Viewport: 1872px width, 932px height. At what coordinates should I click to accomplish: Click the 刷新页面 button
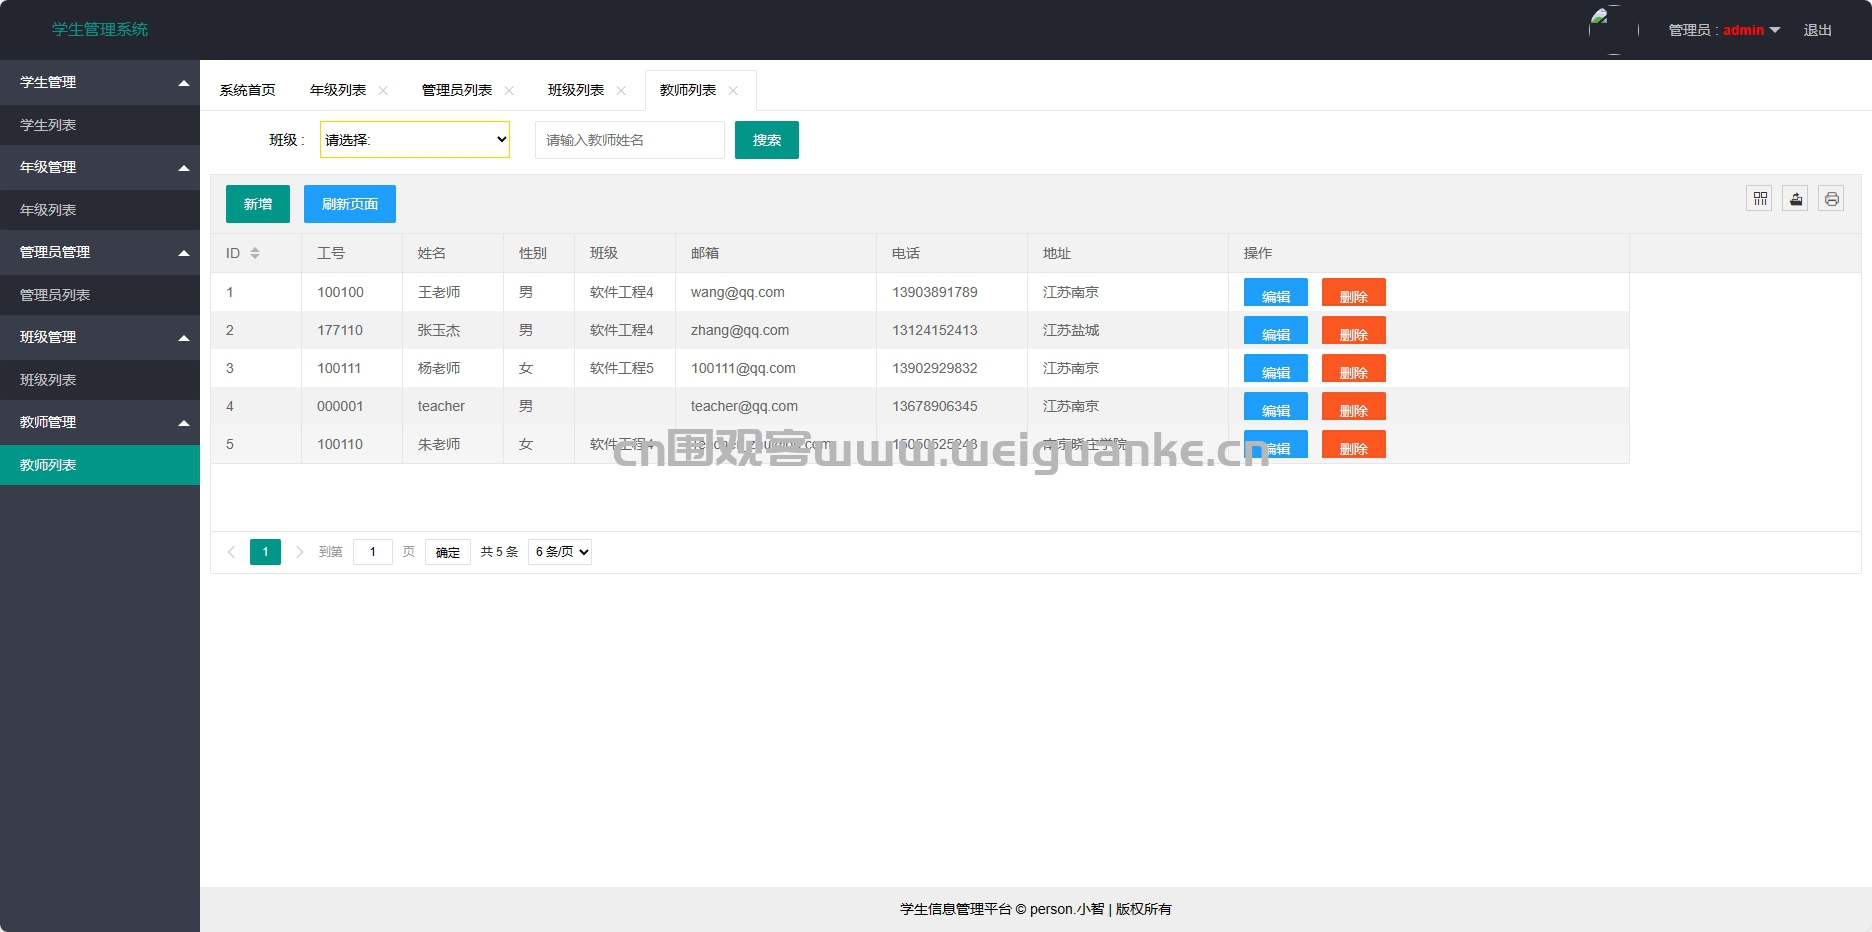(350, 204)
